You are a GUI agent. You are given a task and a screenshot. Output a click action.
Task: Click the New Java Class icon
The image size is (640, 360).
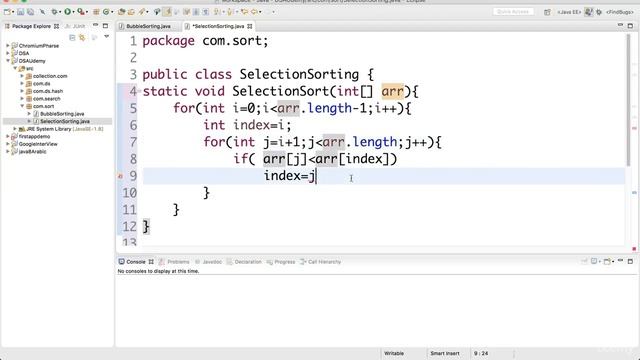tap(106, 12)
